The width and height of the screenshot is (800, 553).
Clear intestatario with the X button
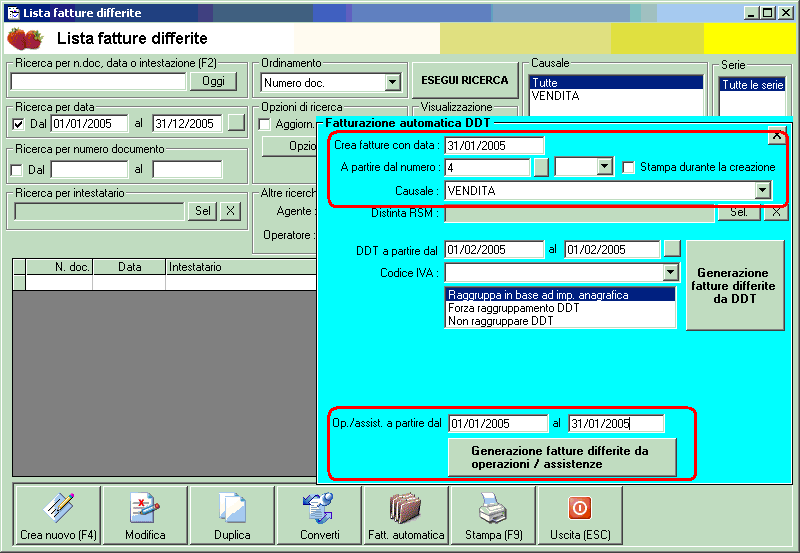coord(230,211)
